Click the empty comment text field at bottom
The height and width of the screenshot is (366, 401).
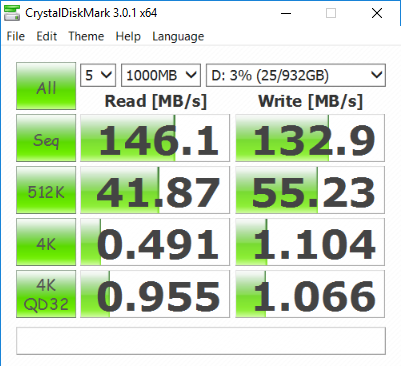[201, 341]
